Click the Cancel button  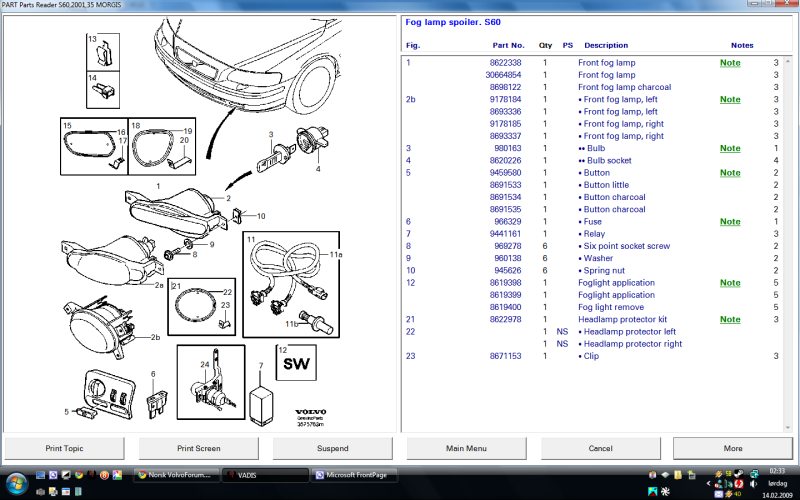pyautogui.click(x=600, y=448)
